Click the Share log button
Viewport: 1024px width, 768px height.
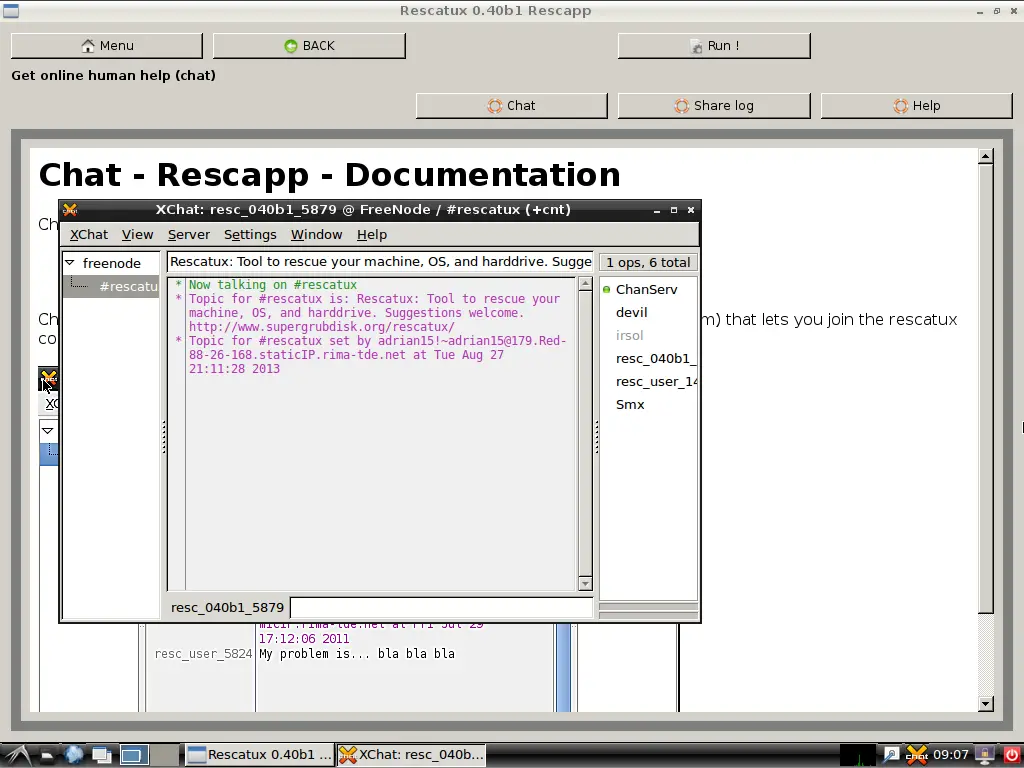tap(714, 106)
